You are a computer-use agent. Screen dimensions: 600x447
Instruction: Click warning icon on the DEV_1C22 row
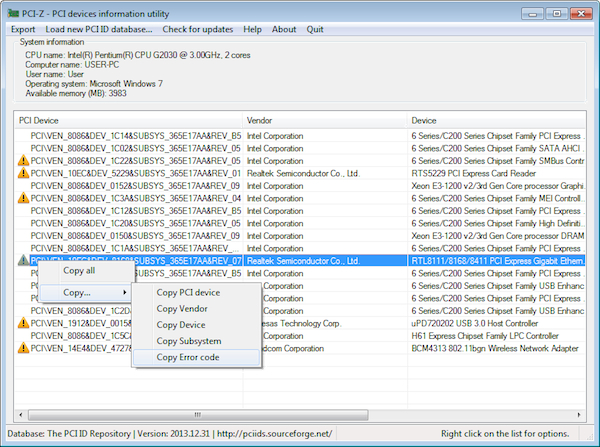point(23,160)
